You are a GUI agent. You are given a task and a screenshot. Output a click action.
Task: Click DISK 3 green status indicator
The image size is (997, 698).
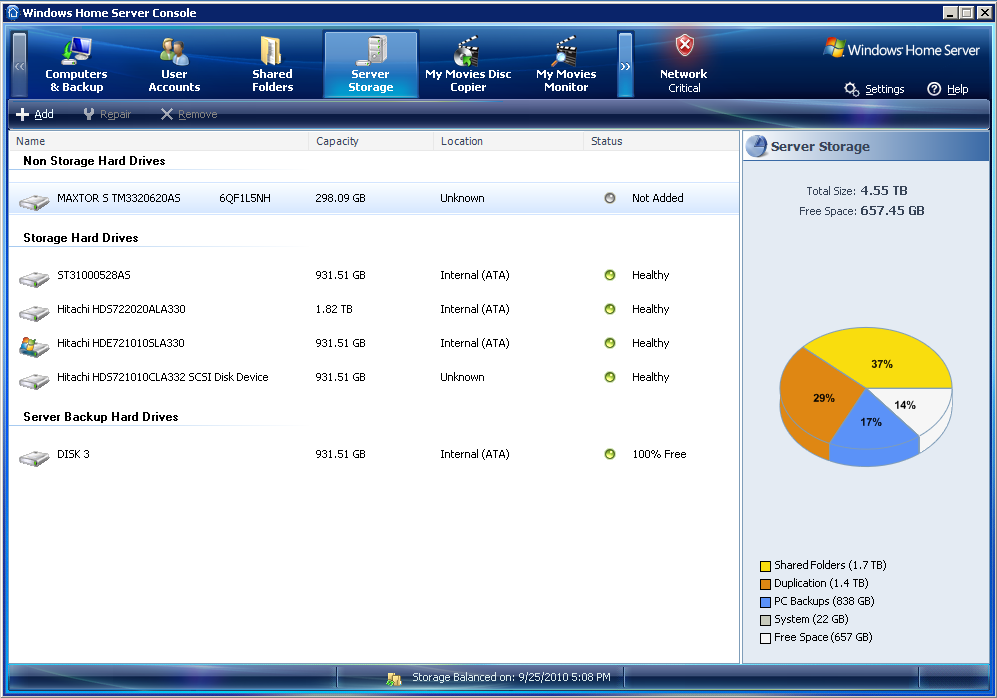610,454
